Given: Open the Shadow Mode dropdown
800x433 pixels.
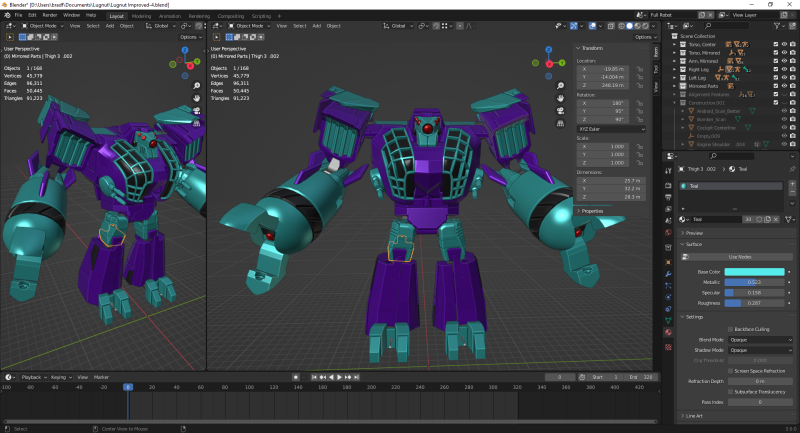Looking at the screenshot, I should coord(760,350).
